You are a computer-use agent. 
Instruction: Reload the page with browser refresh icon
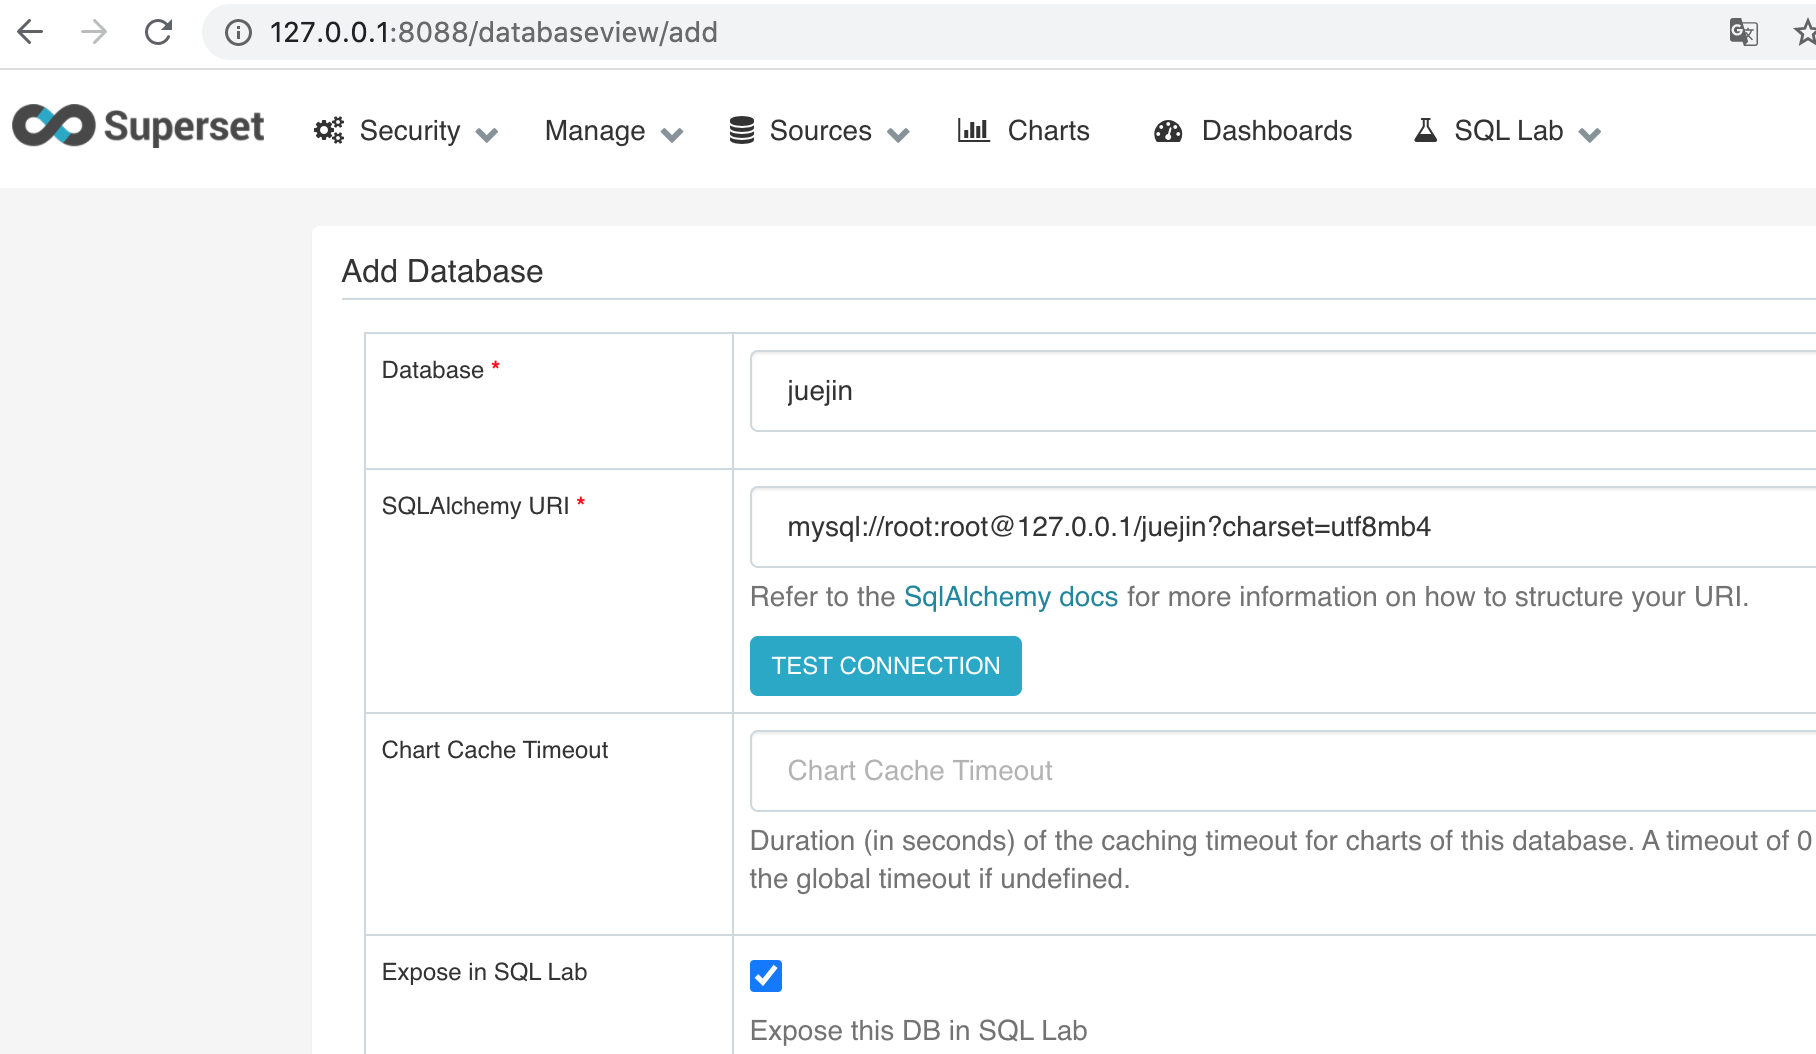point(158,33)
